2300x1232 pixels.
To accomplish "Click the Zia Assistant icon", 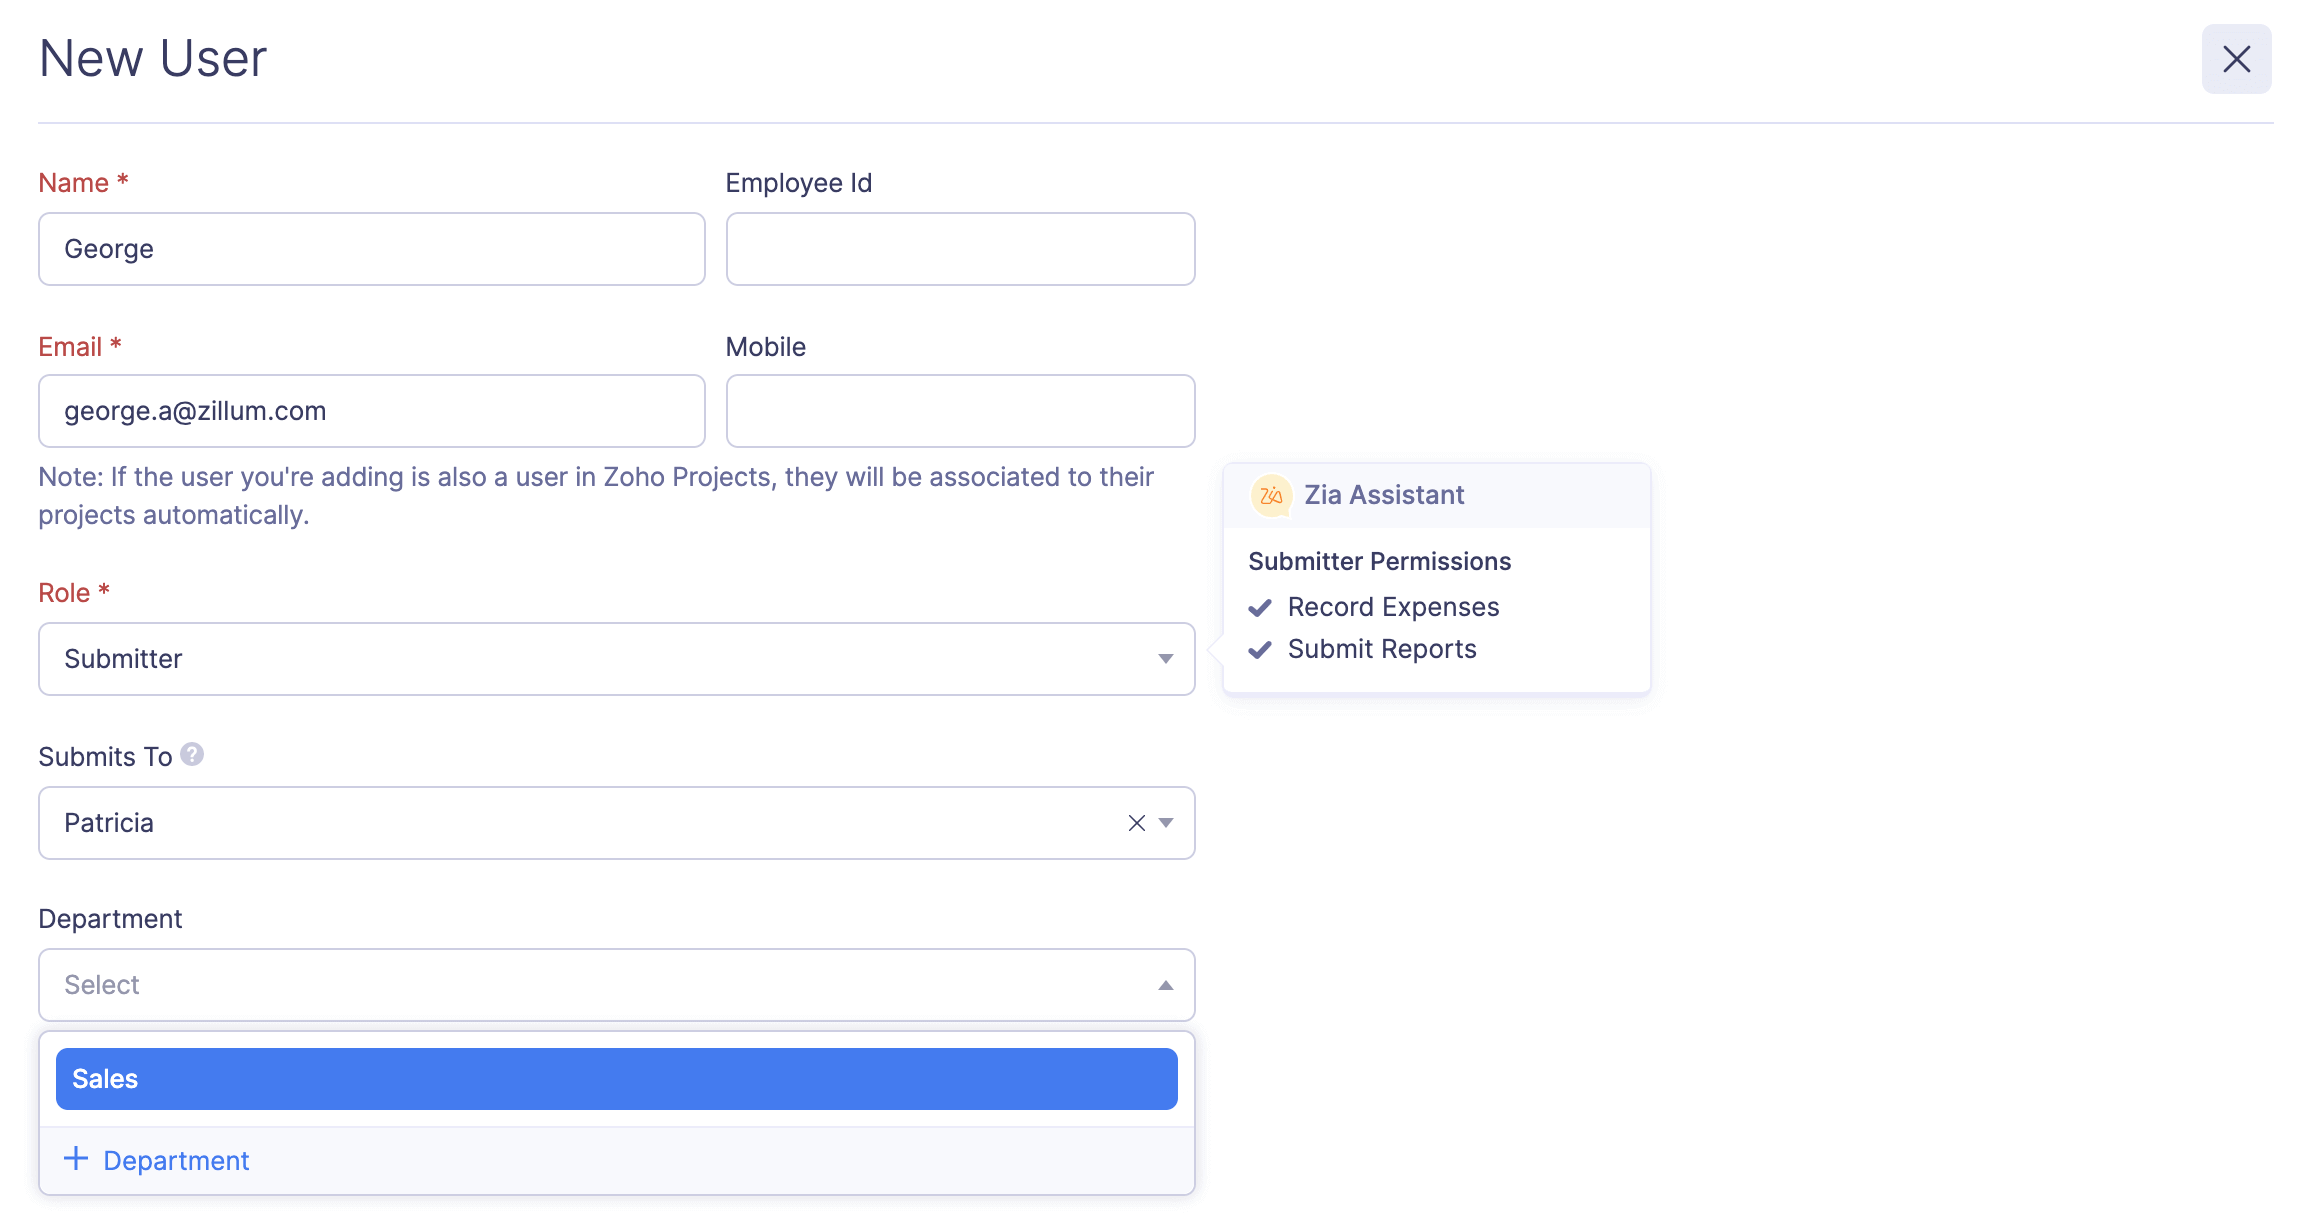I will click(x=1271, y=494).
